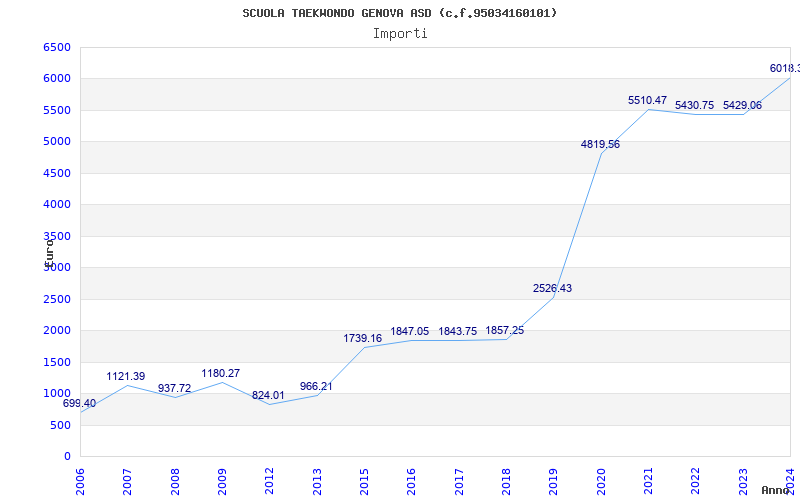Click the x-axis year 2023

point(743,482)
